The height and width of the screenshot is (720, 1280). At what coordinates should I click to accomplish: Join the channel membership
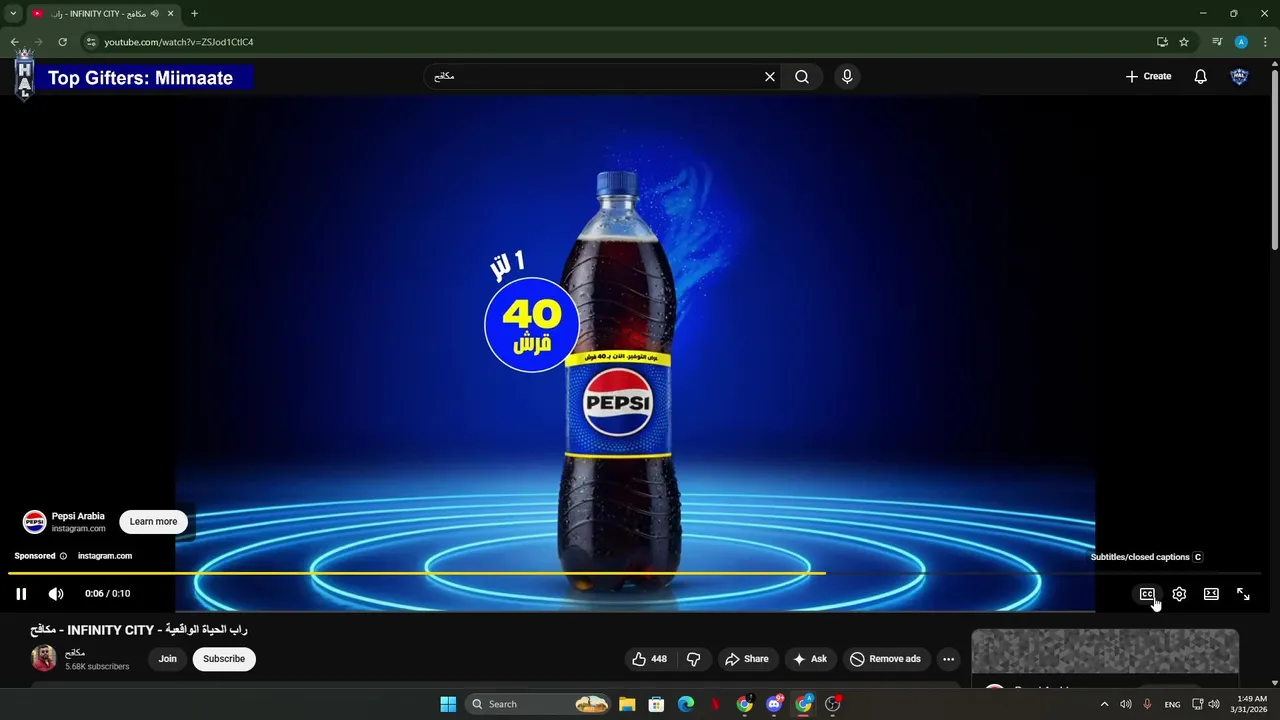[x=167, y=659]
